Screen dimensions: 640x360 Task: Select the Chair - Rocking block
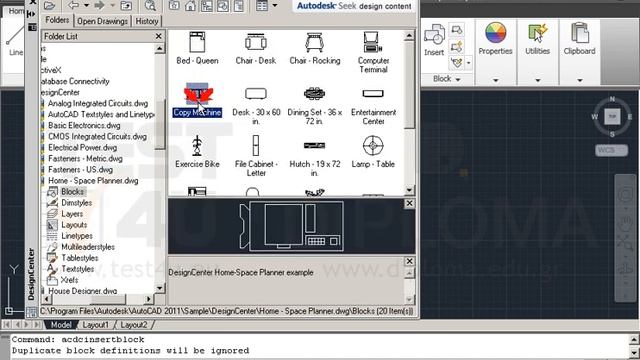point(315,48)
